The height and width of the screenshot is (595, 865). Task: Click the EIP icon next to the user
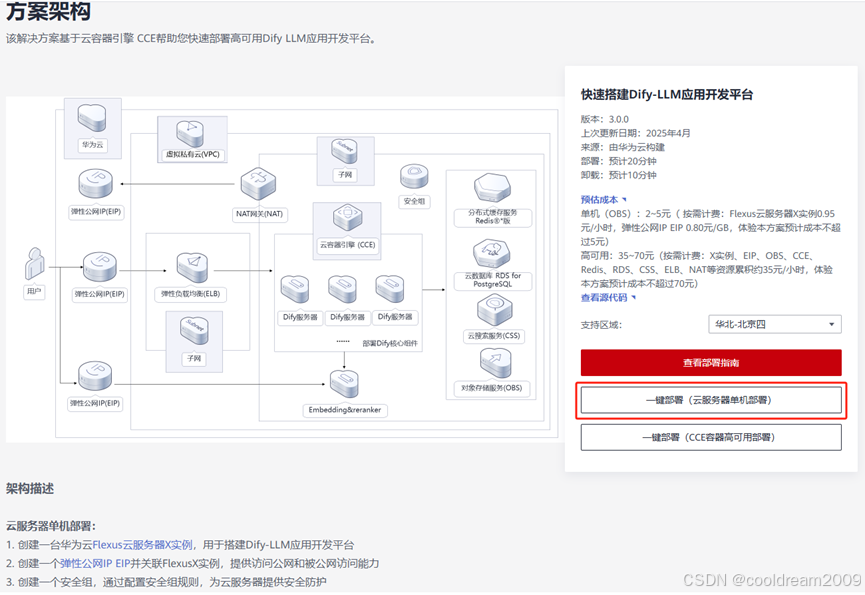(100, 267)
